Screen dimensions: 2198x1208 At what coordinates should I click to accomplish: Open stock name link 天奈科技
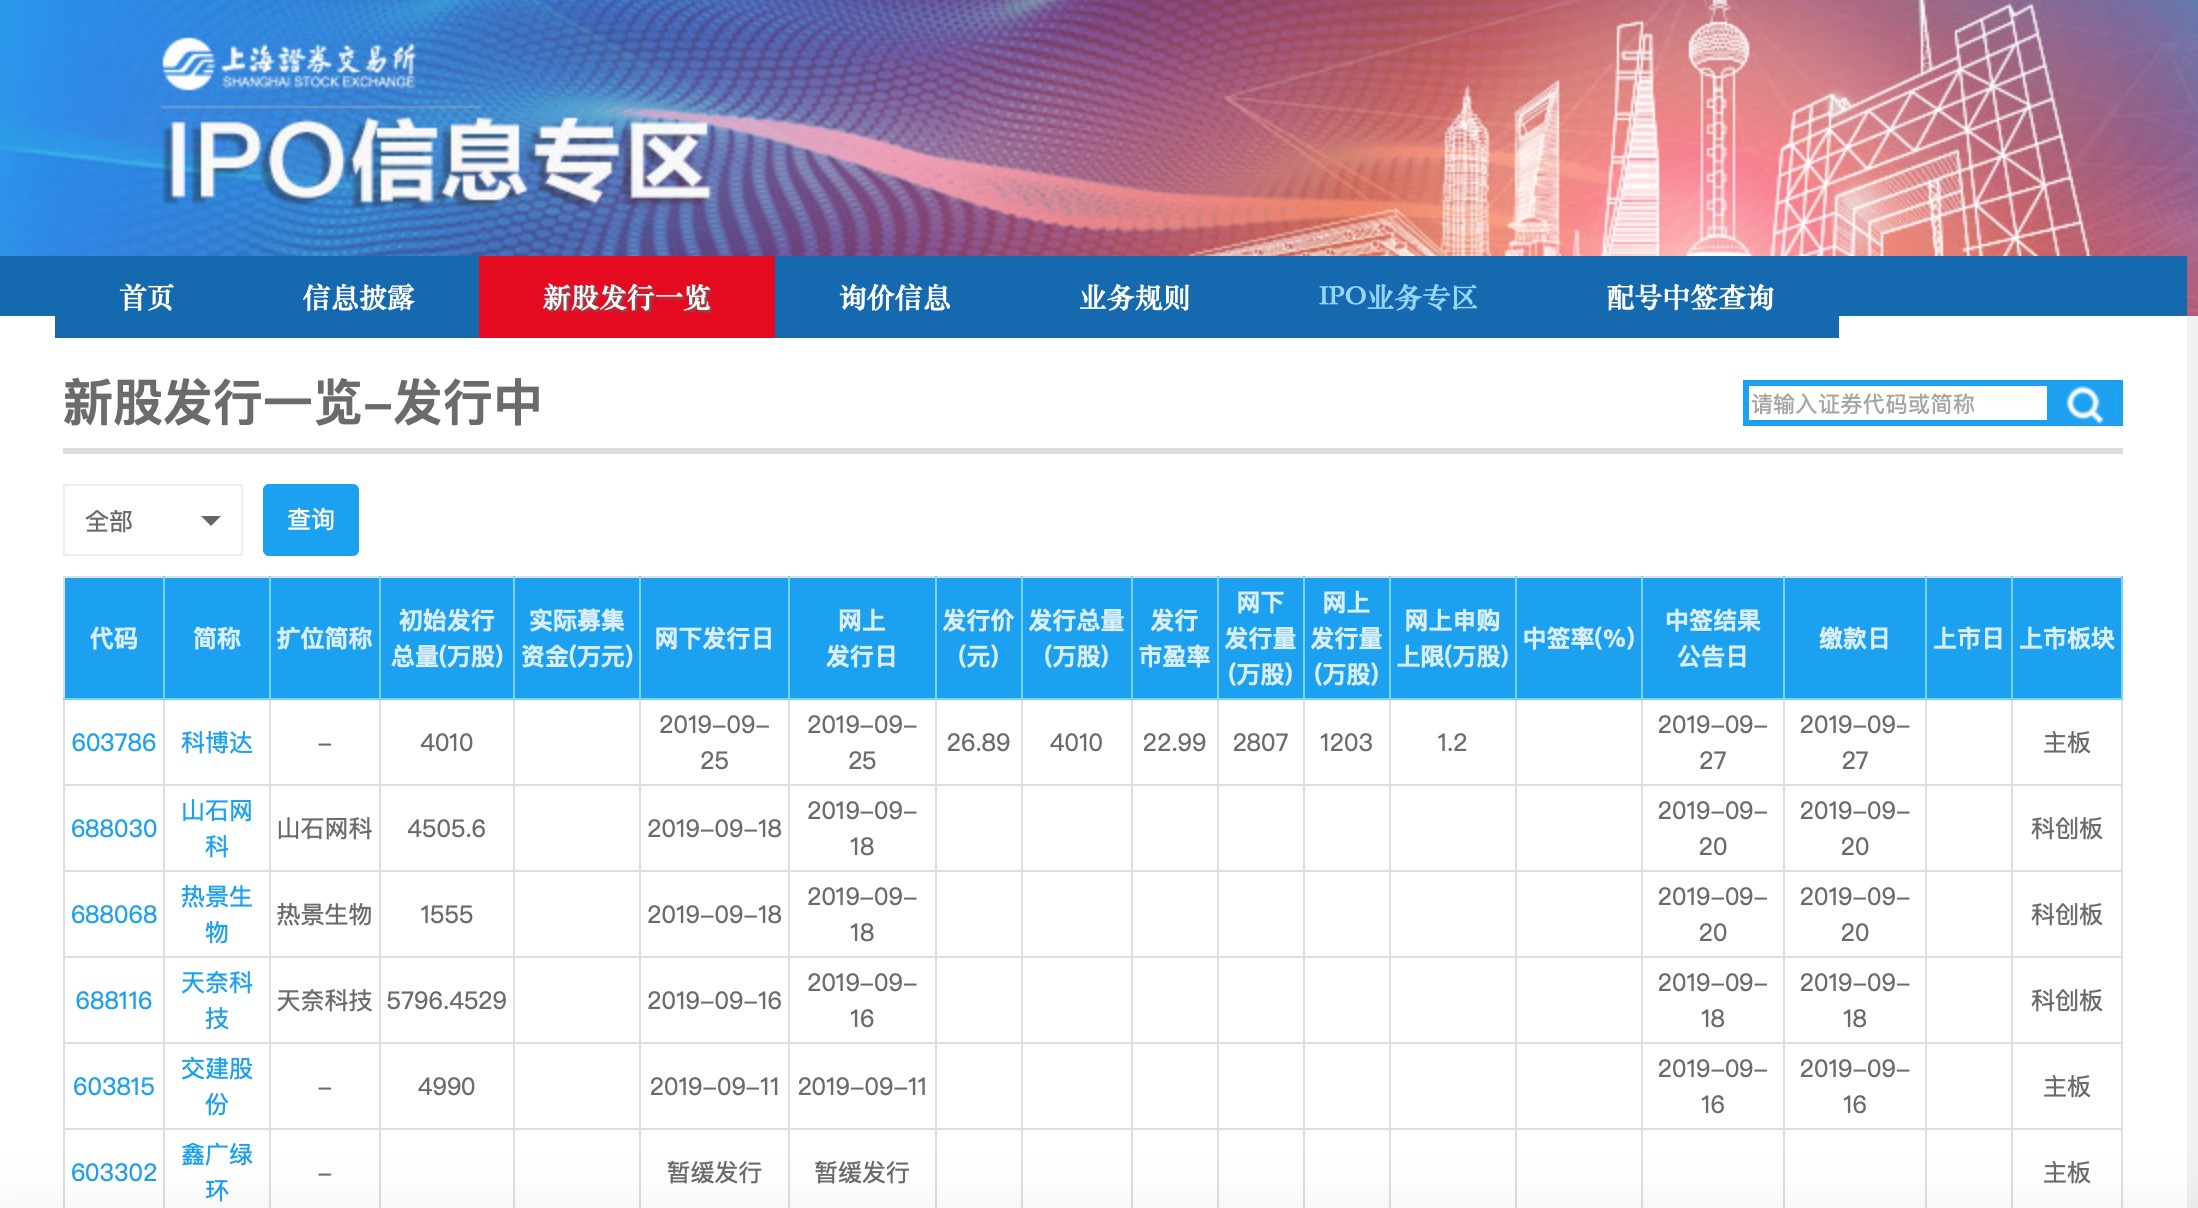(216, 1000)
